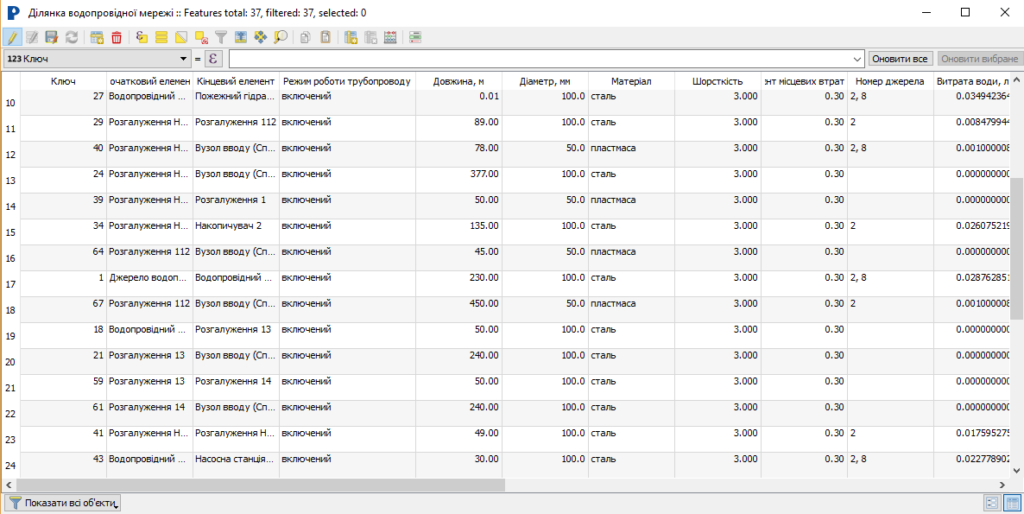Click 'Номер джерела' column header
The width and height of the screenshot is (1024, 514).
point(890,82)
